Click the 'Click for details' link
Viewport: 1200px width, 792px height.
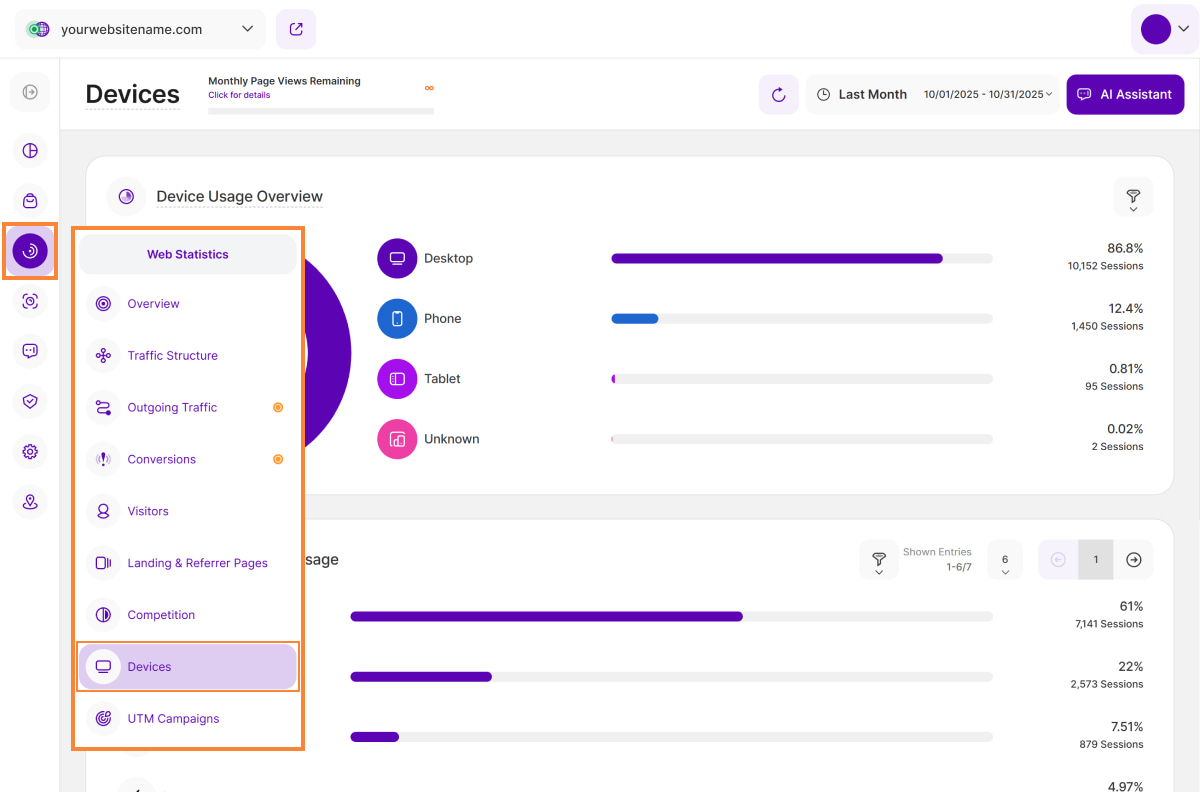coord(238,96)
